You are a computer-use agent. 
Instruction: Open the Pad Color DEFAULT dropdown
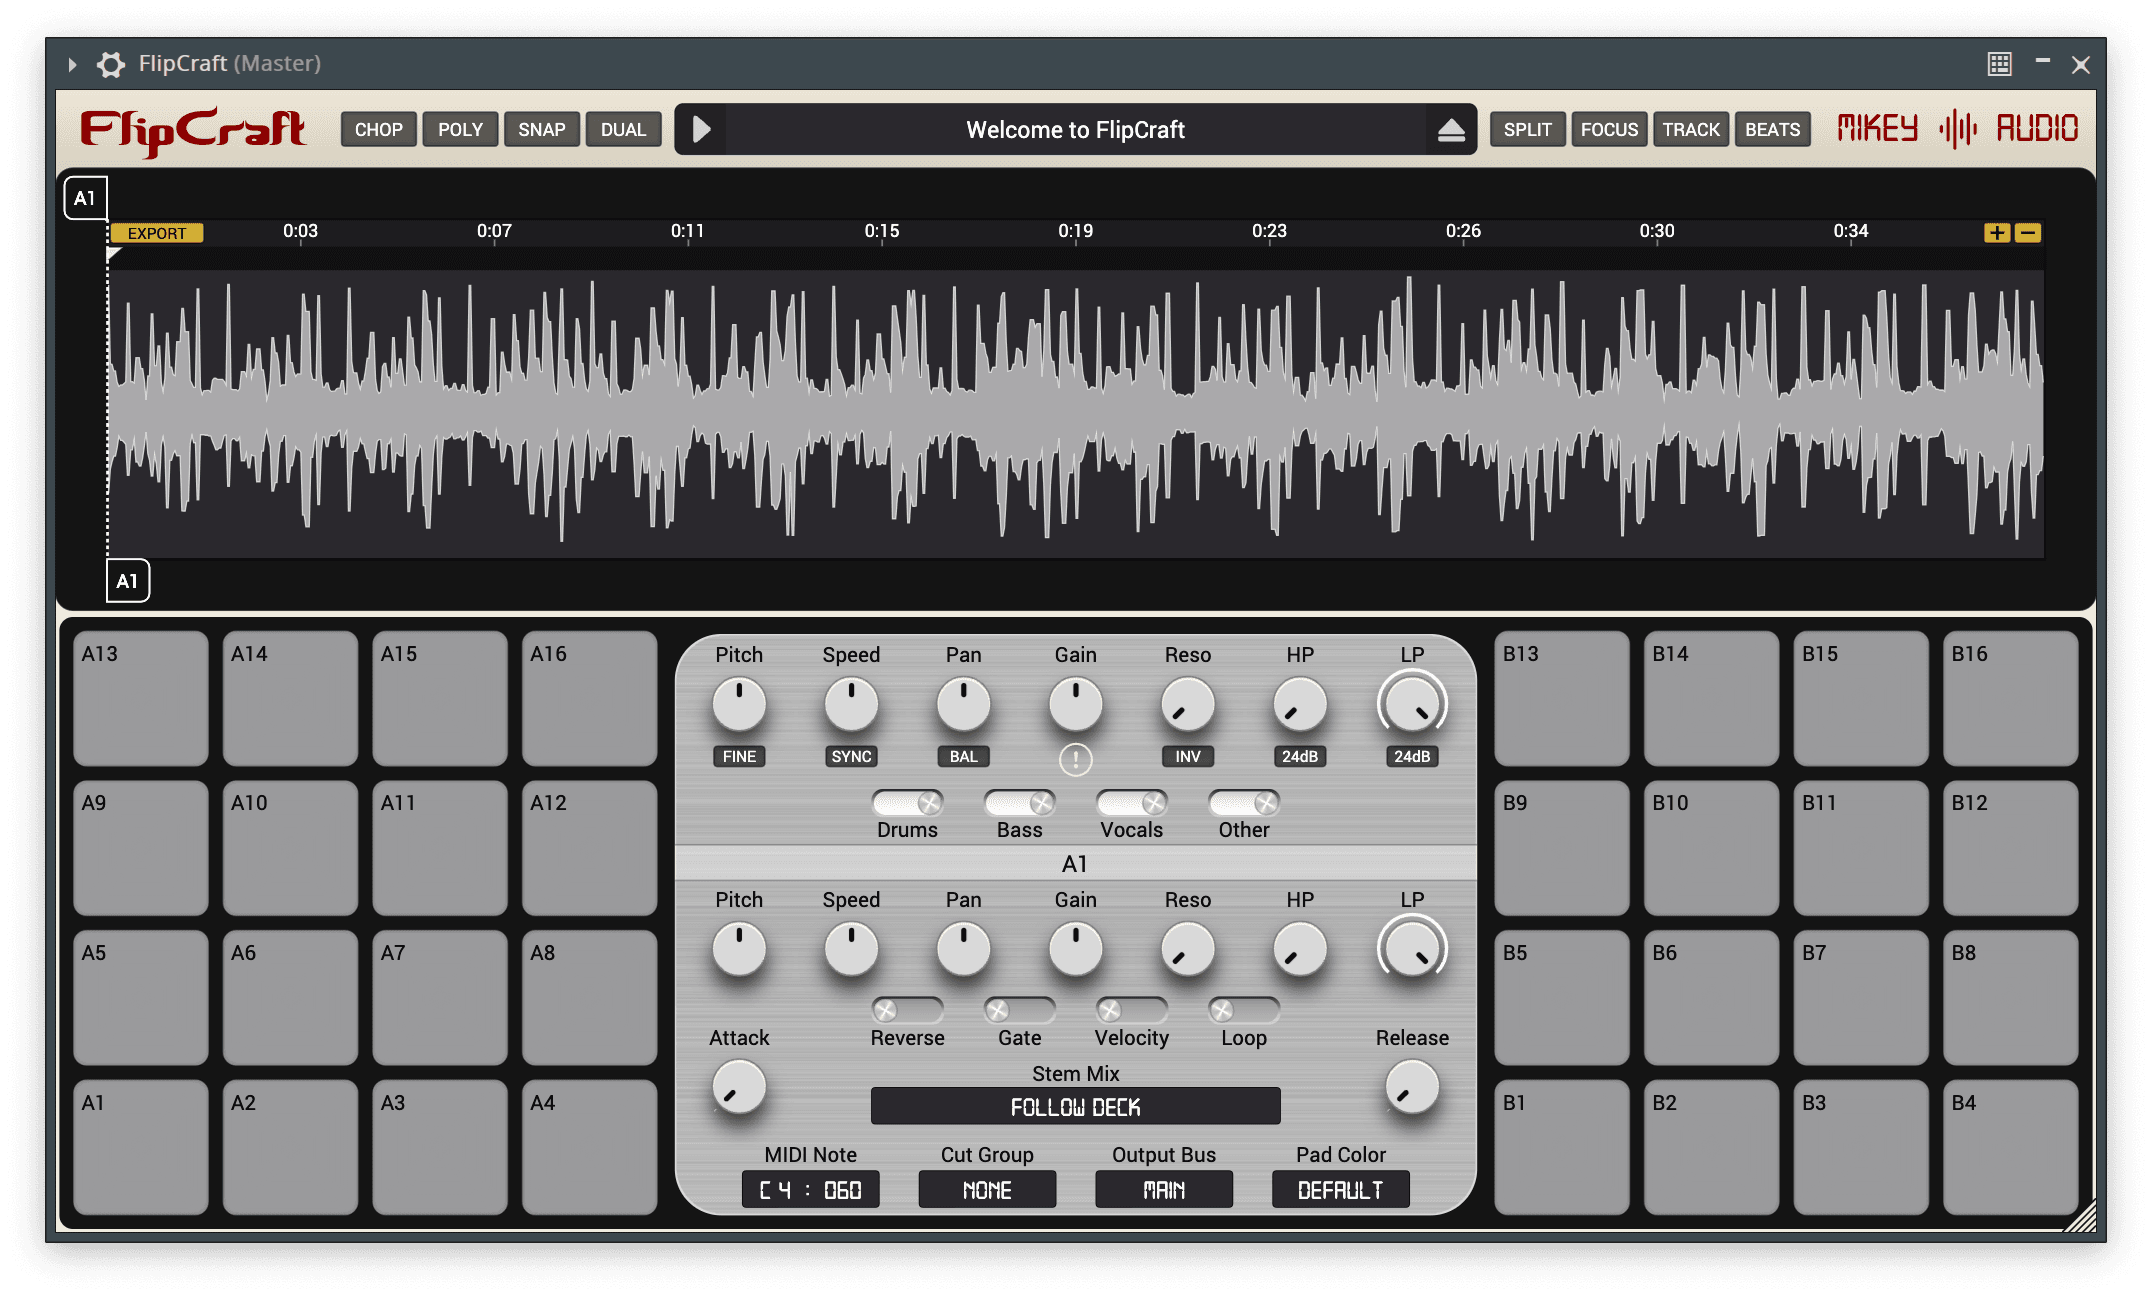click(1341, 1190)
